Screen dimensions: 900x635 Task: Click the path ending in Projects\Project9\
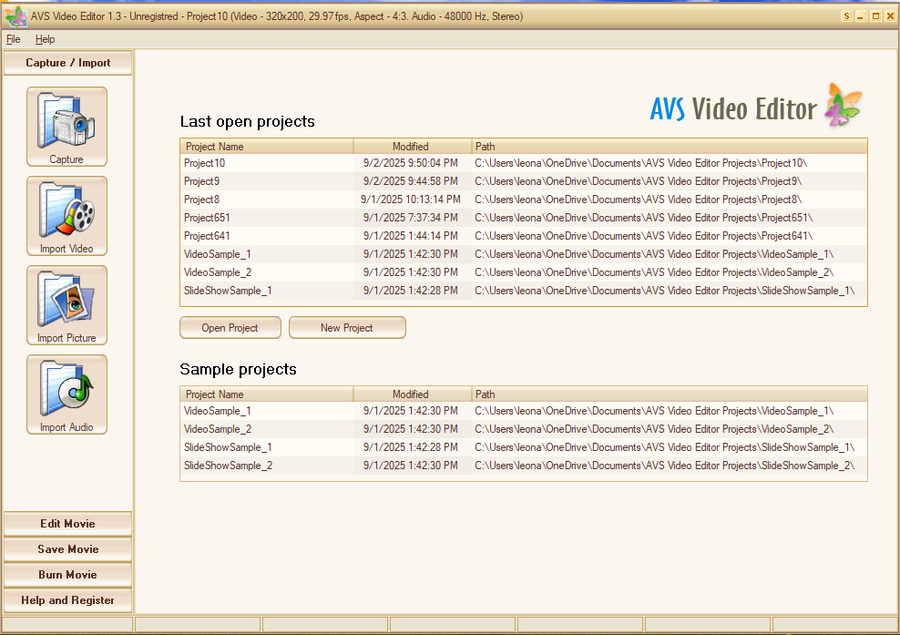pyautogui.click(x=638, y=181)
